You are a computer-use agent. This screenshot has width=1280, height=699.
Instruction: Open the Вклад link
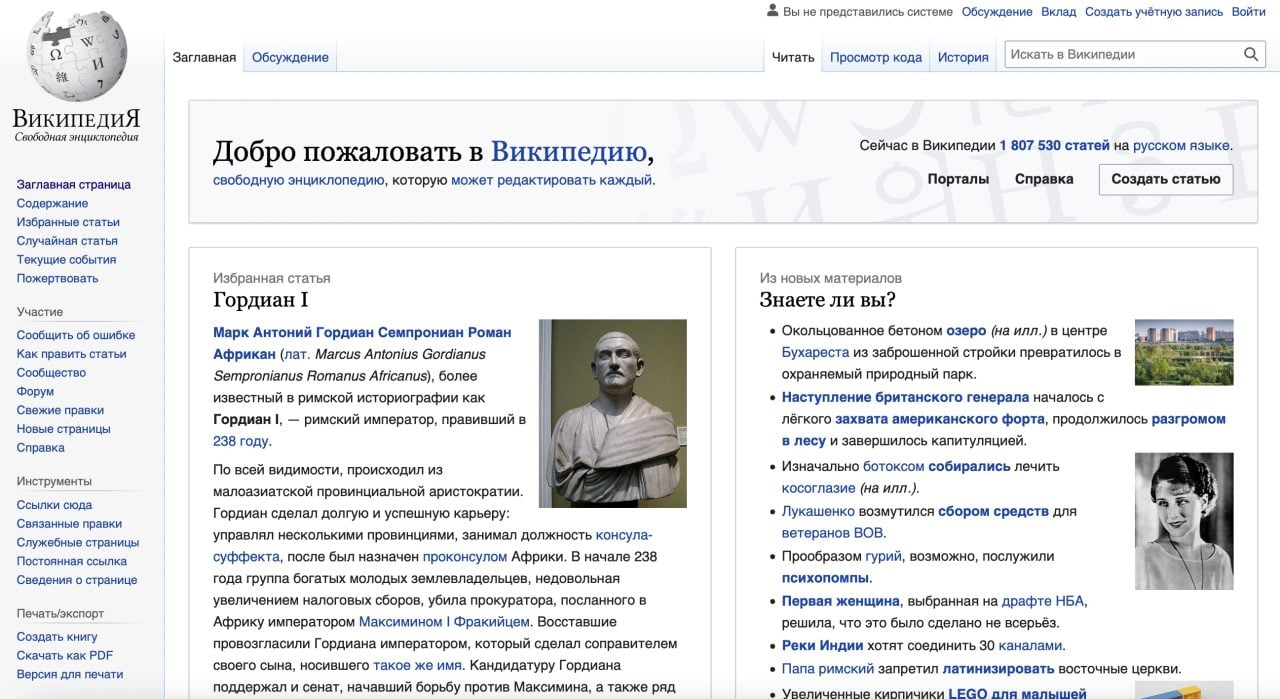pyautogui.click(x=1059, y=12)
